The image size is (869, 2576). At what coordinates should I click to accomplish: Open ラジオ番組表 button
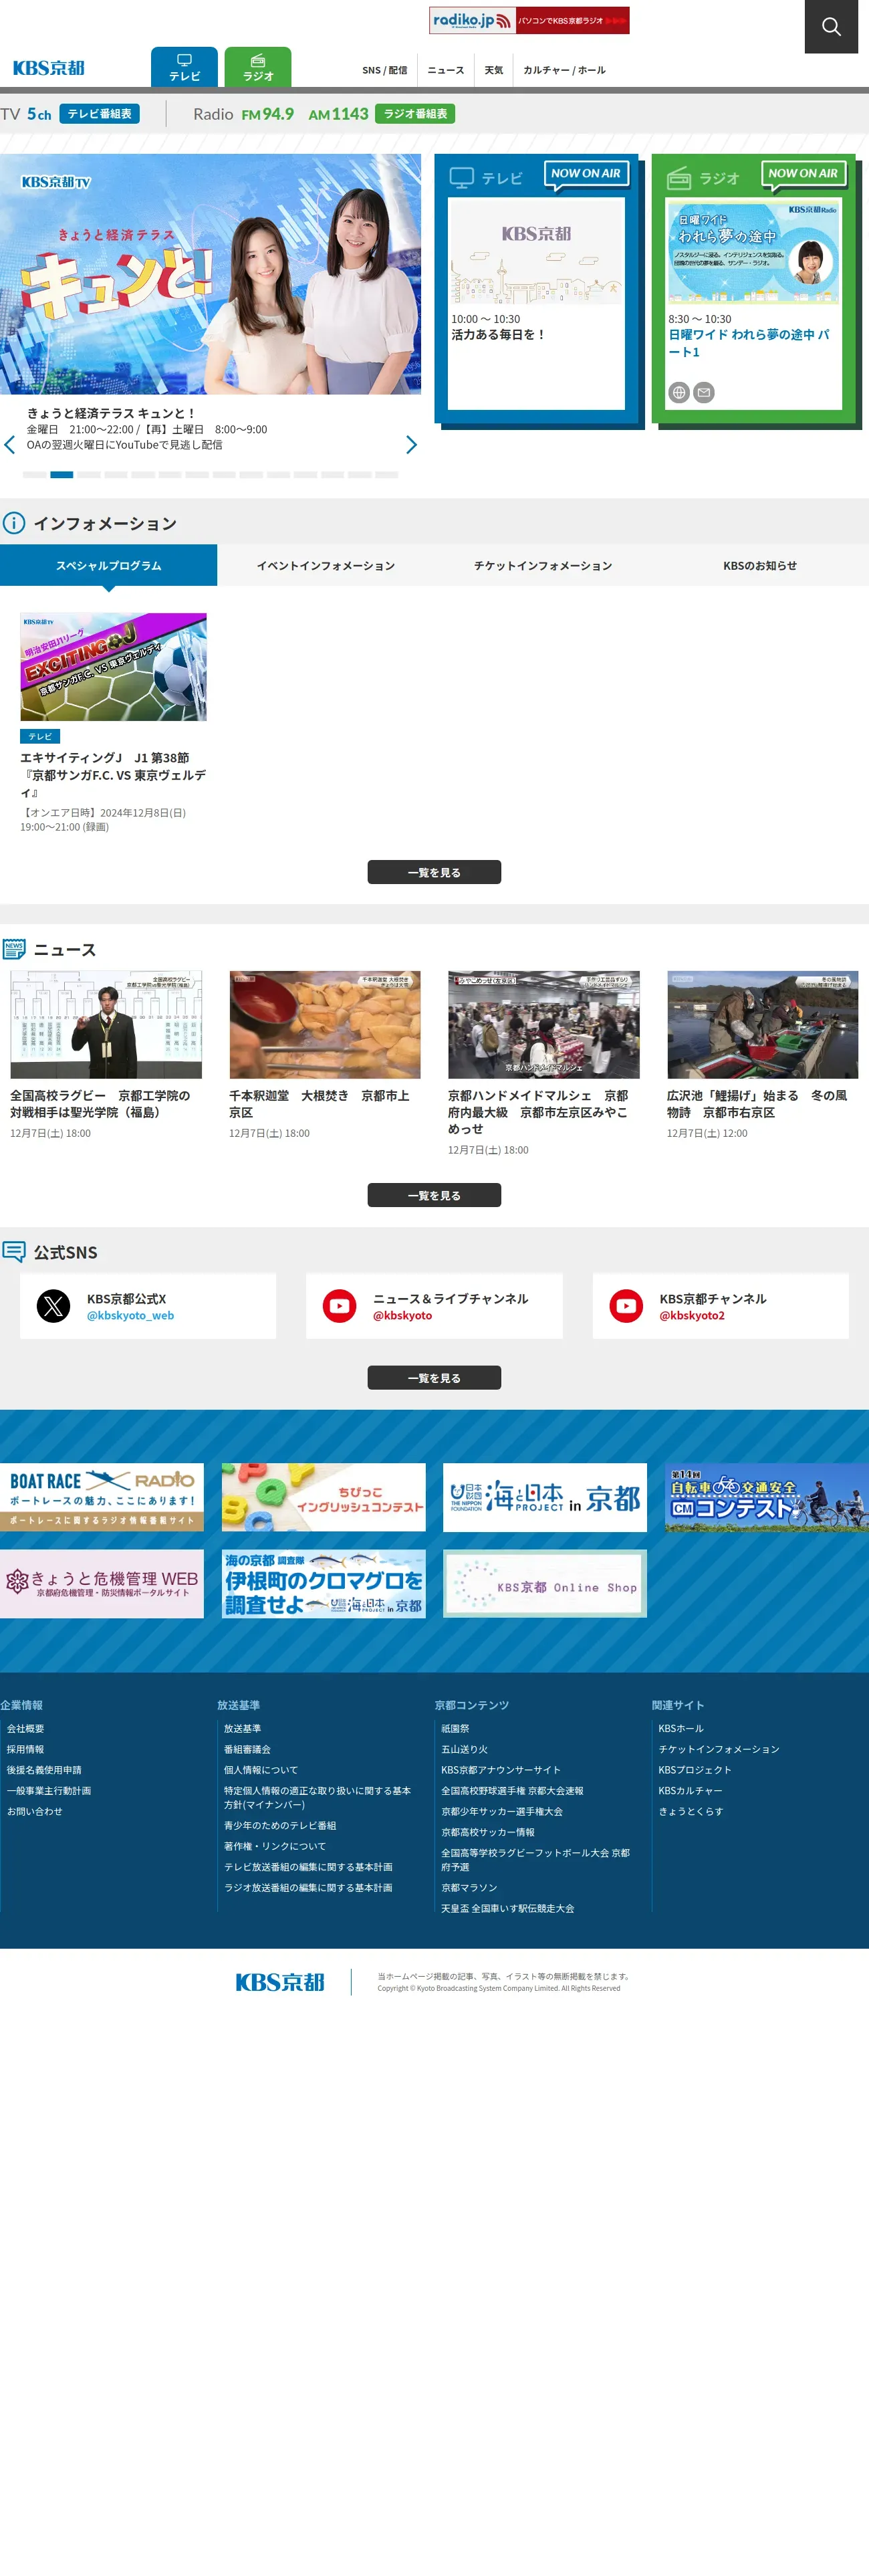[415, 114]
